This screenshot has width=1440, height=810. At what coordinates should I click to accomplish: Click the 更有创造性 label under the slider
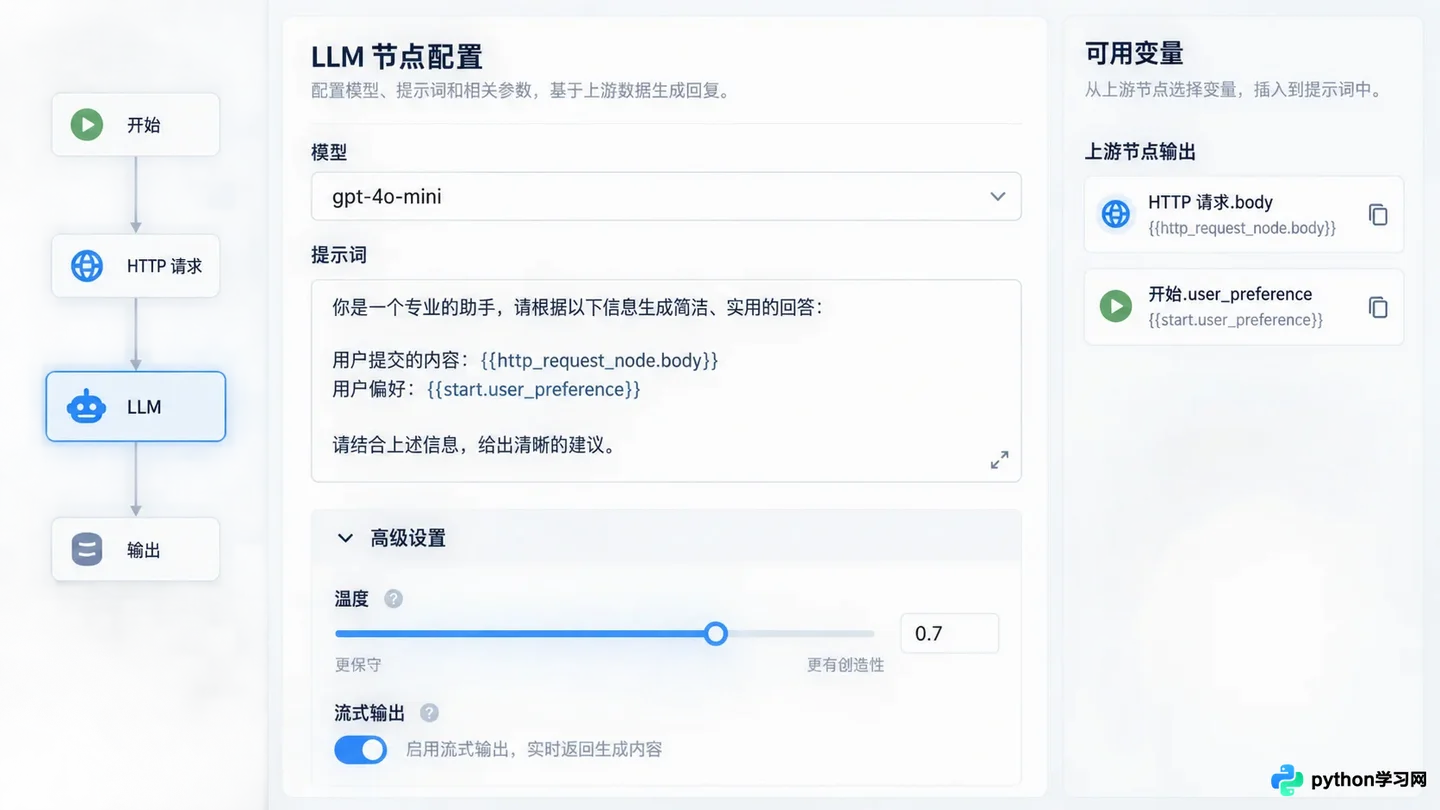click(845, 665)
